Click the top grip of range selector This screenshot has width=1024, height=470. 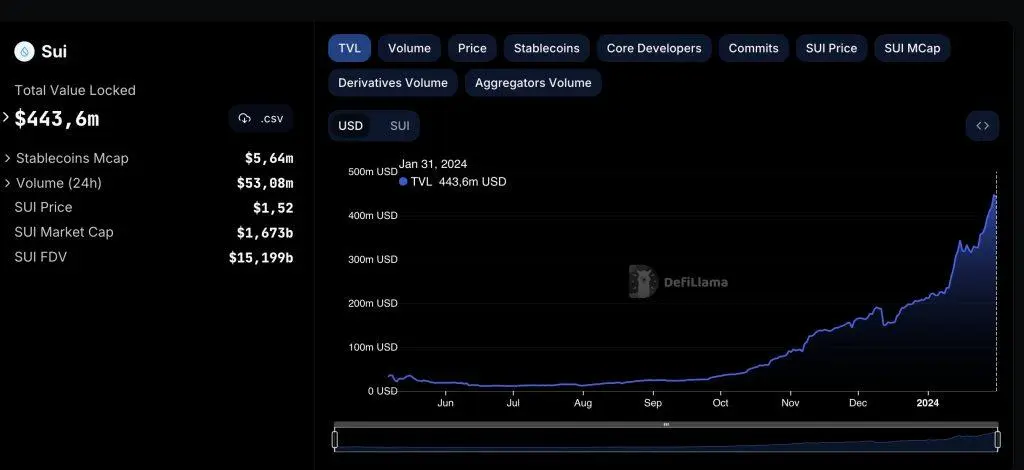pos(666,424)
